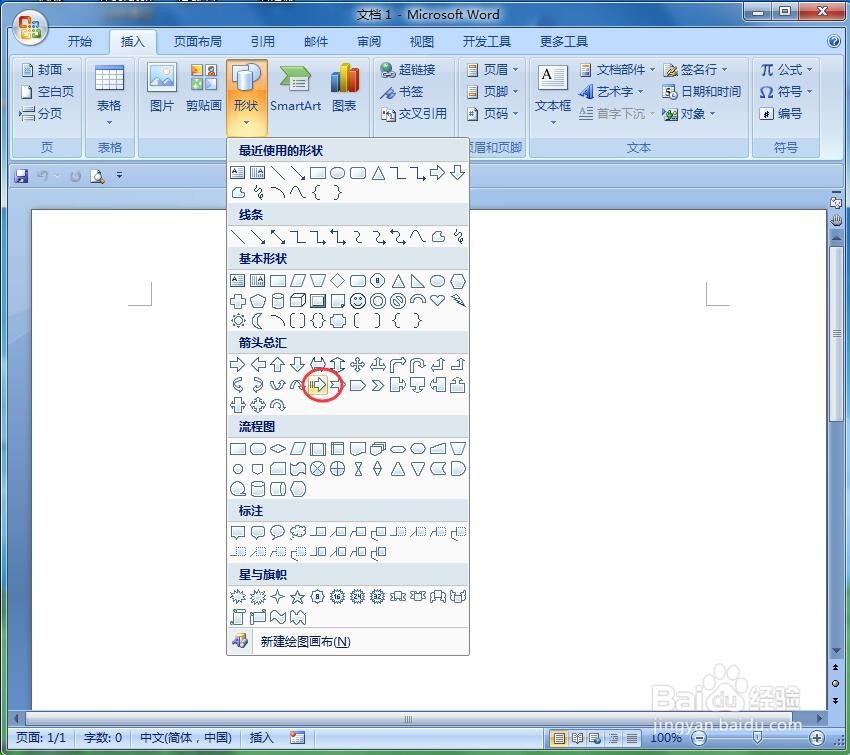Pick the flowchart collate hourglass shape
Screen dimensions: 850x755
[x=358, y=469]
